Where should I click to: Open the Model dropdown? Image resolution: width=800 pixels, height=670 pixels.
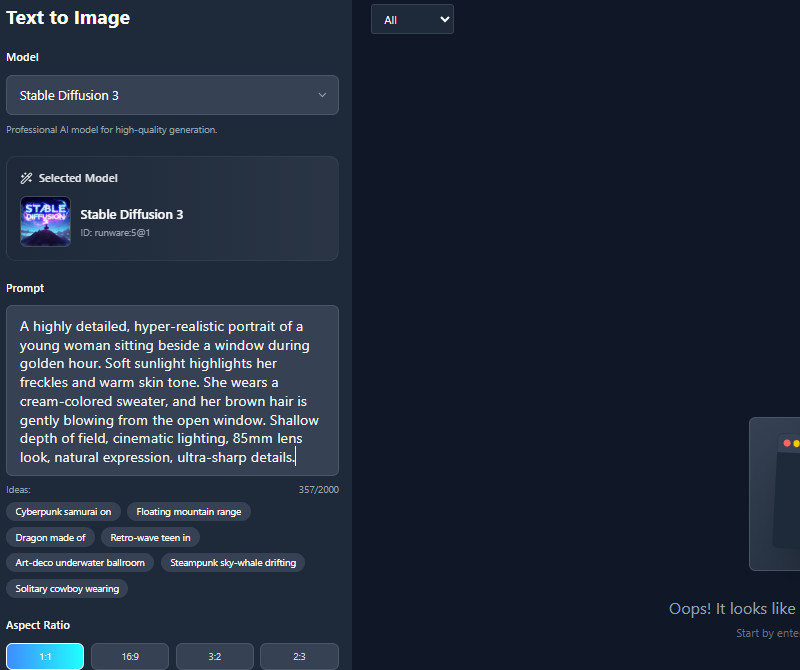(x=172, y=95)
